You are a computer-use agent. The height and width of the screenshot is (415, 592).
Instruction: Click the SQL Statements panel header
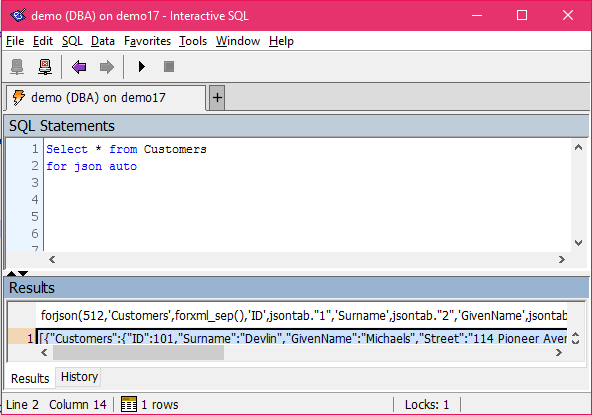[x=296, y=126]
